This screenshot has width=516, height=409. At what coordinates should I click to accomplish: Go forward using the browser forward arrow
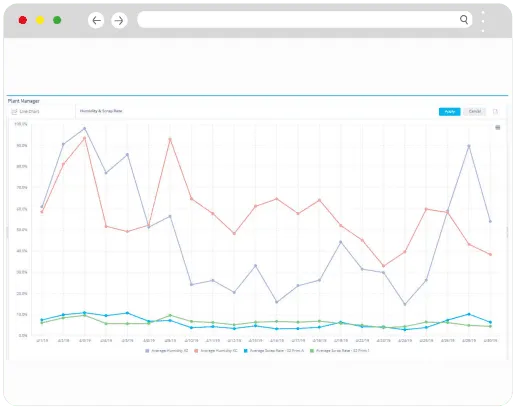[119, 20]
